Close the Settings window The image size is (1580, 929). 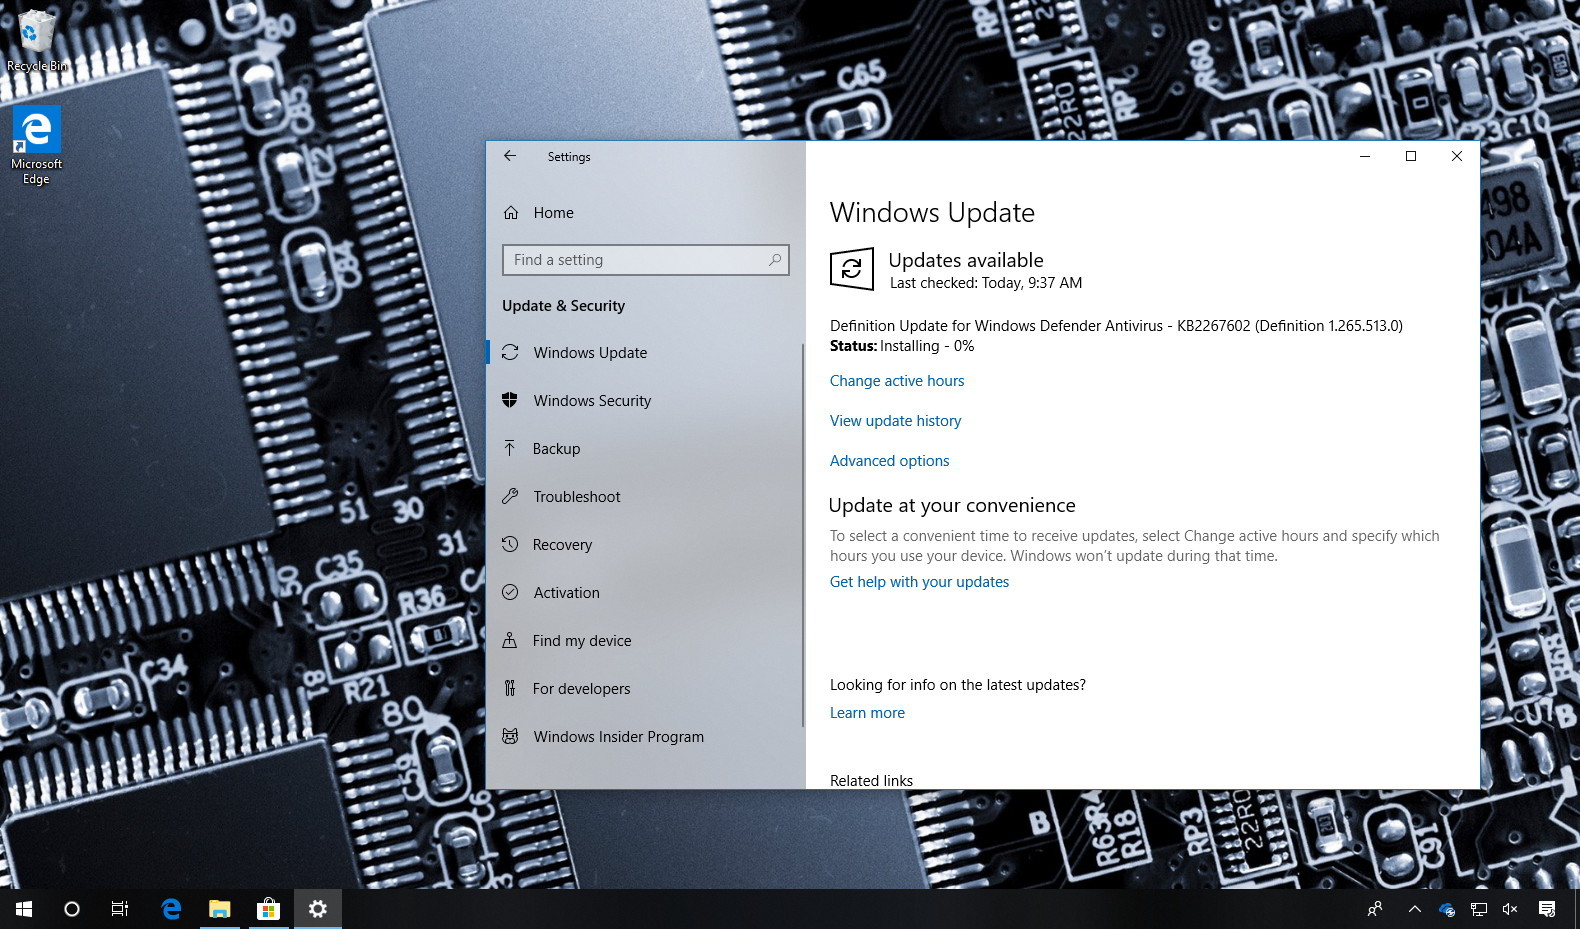pos(1457,156)
